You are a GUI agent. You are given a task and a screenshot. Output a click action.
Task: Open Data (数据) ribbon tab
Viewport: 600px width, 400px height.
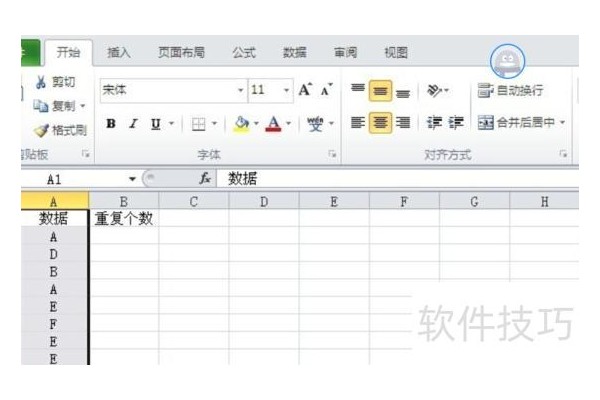295,52
